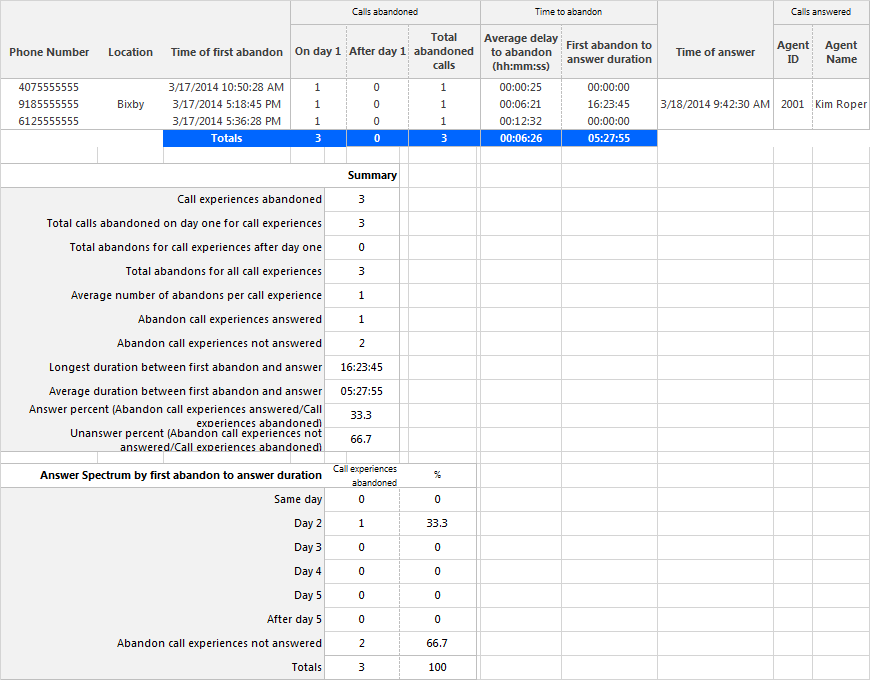Select Abandon call experiences not answered in Summary
This screenshot has width=870, height=680.
[219, 343]
